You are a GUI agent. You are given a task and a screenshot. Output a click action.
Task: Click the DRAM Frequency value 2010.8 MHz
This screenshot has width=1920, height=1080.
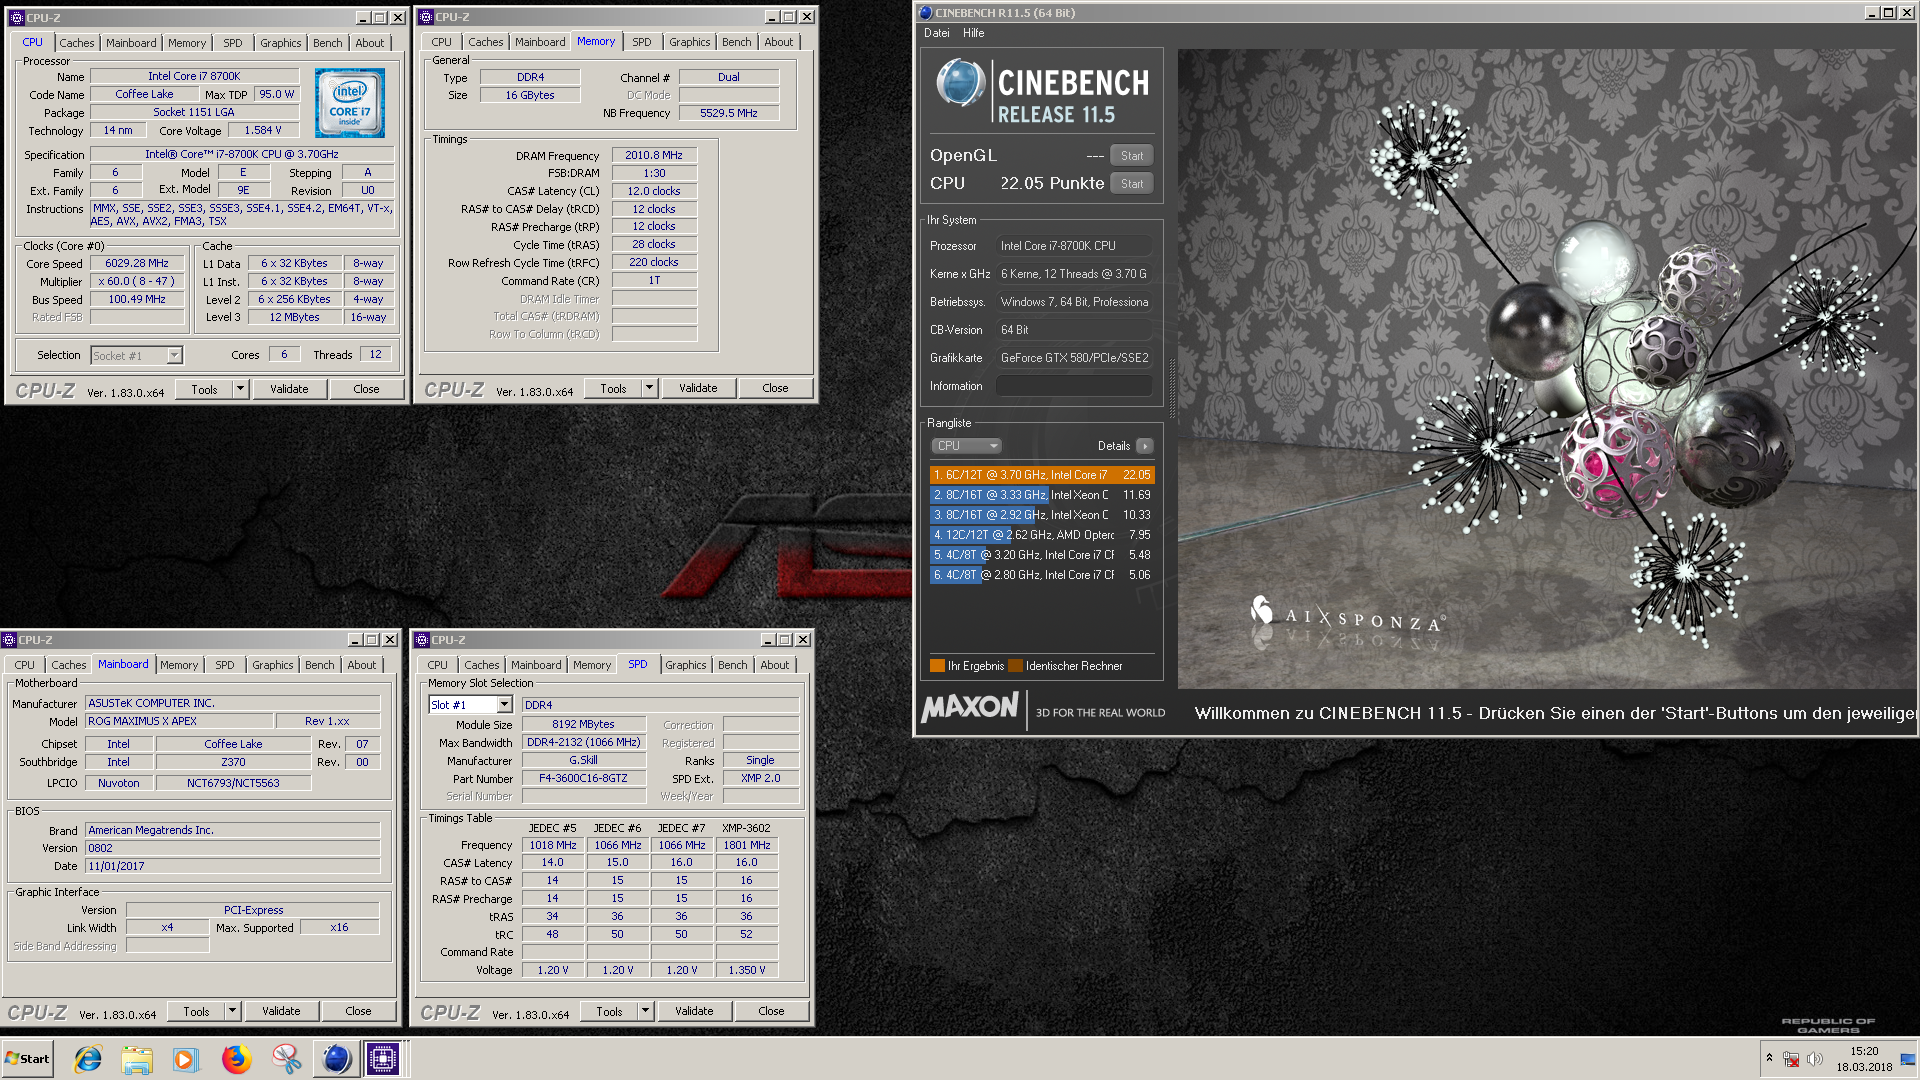[x=654, y=156]
